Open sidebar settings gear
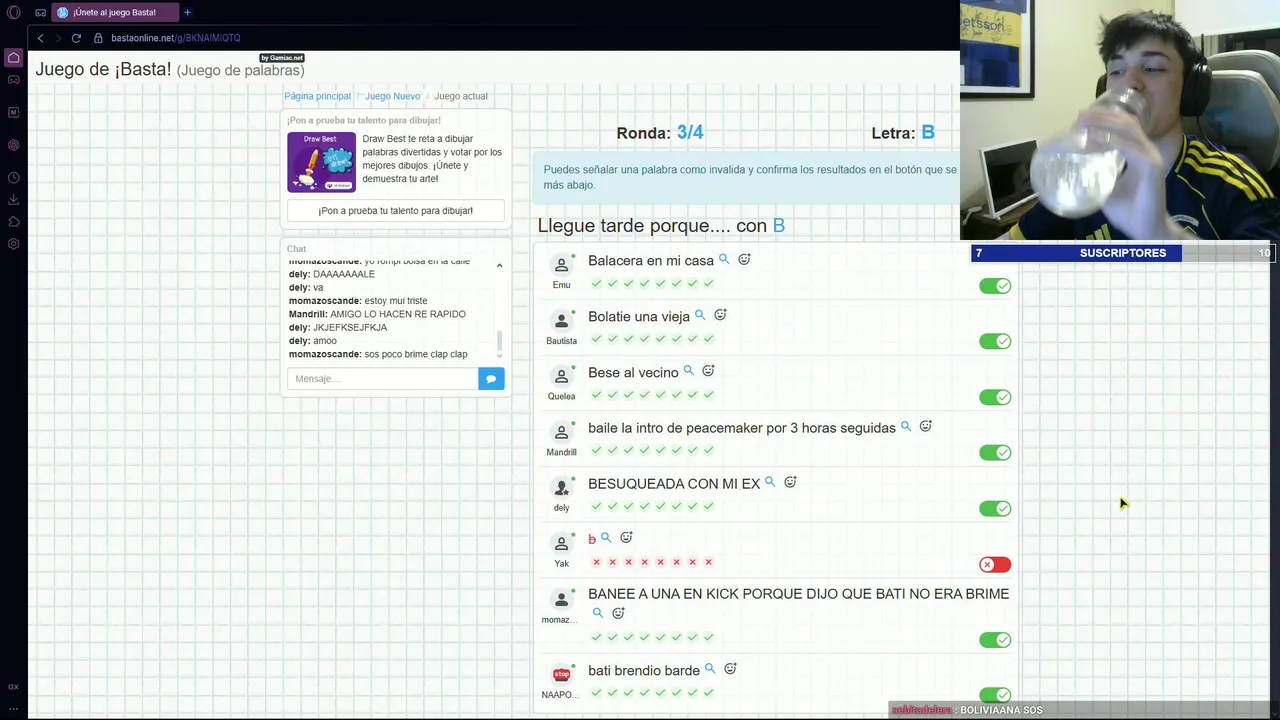Viewport: 1280px width, 720px height. [13, 244]
